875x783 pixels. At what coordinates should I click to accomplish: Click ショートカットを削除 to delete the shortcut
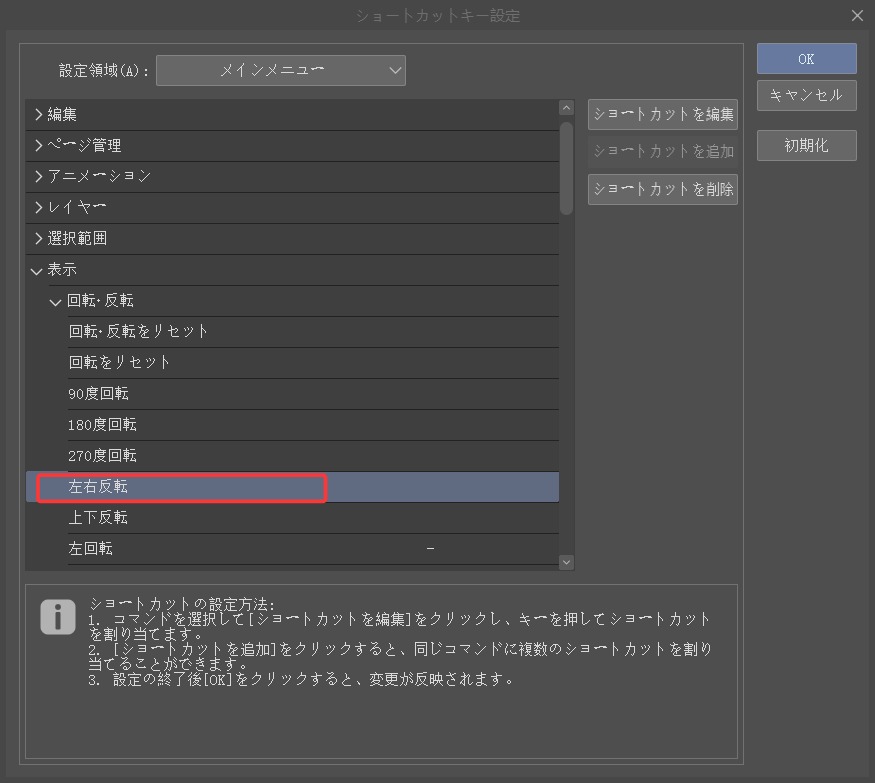662,188
